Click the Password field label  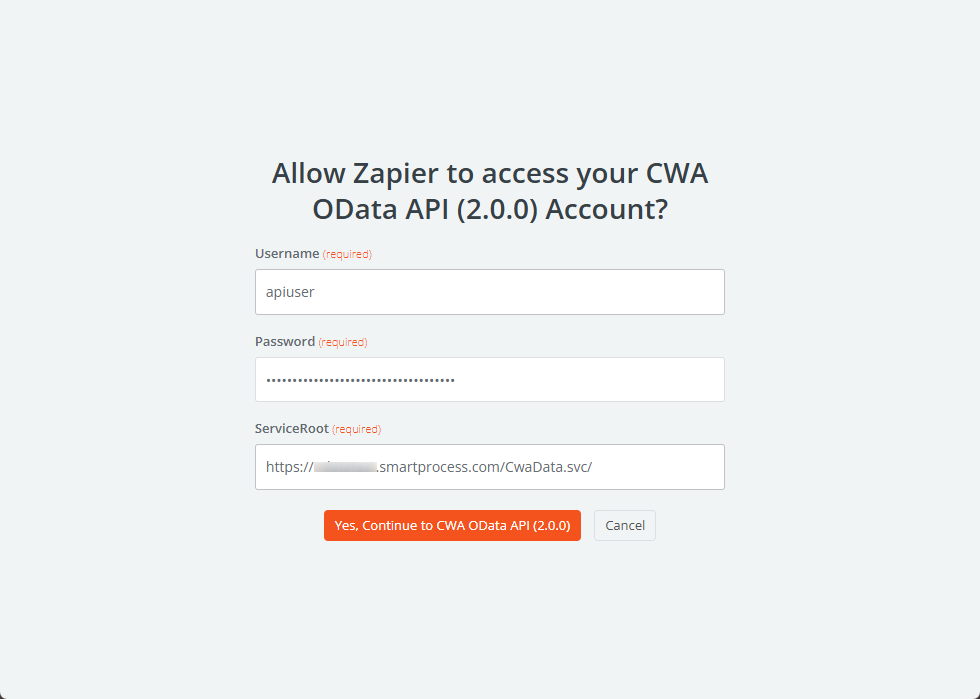click(x=285, y=342)
